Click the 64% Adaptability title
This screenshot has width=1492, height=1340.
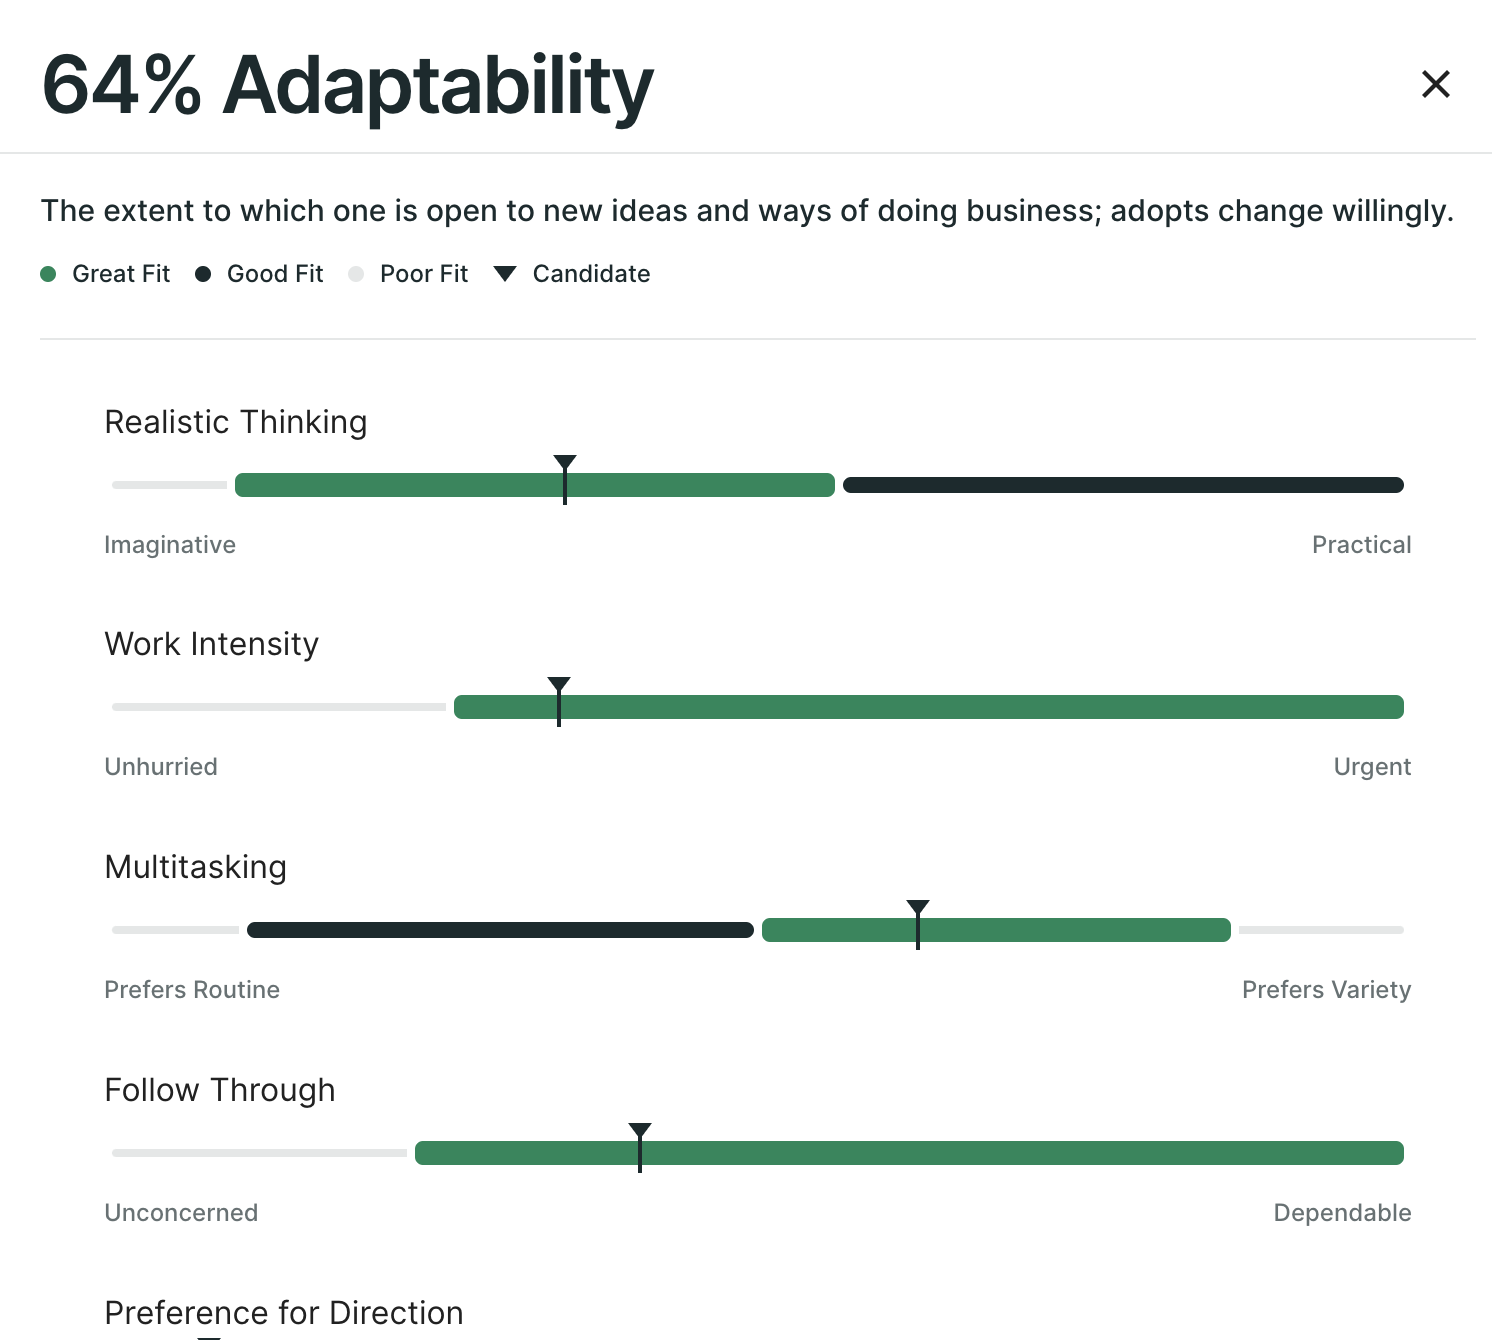coord(347,86)
